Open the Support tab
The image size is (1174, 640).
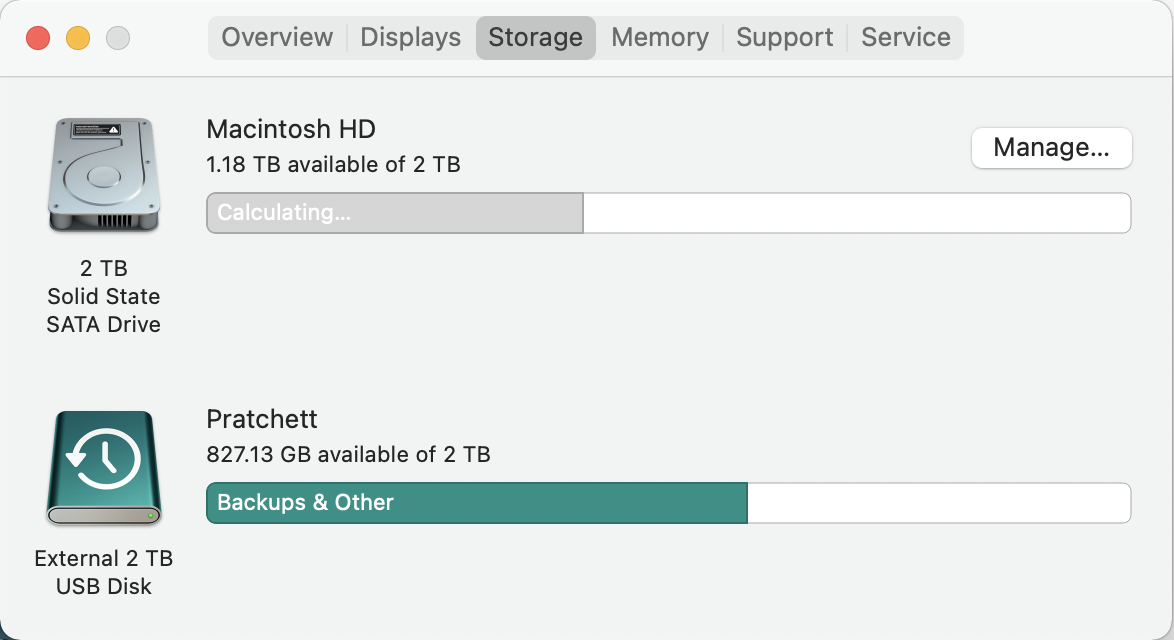pyautogui.click(x=784, y=38)
